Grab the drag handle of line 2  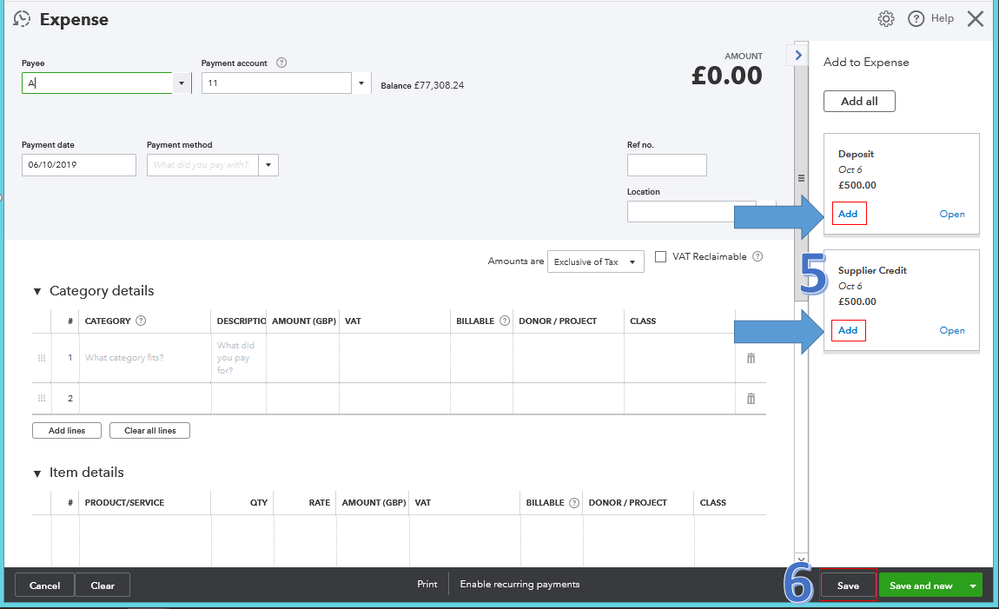41,398
